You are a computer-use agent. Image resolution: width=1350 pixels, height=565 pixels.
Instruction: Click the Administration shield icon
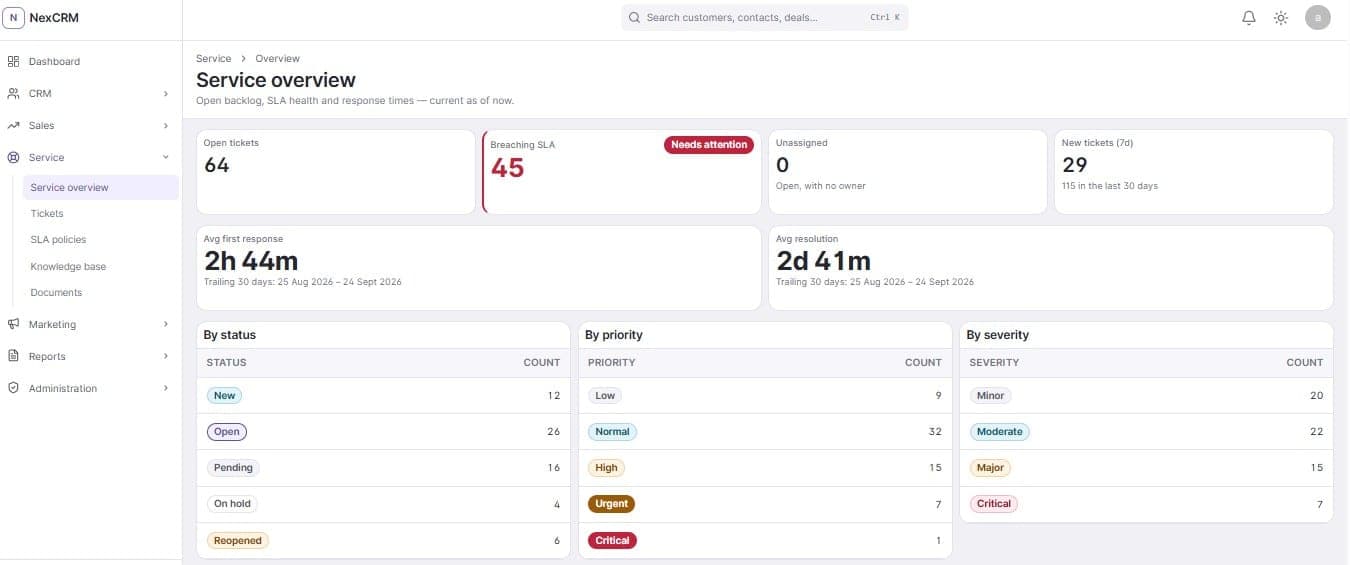pos(13,388)
